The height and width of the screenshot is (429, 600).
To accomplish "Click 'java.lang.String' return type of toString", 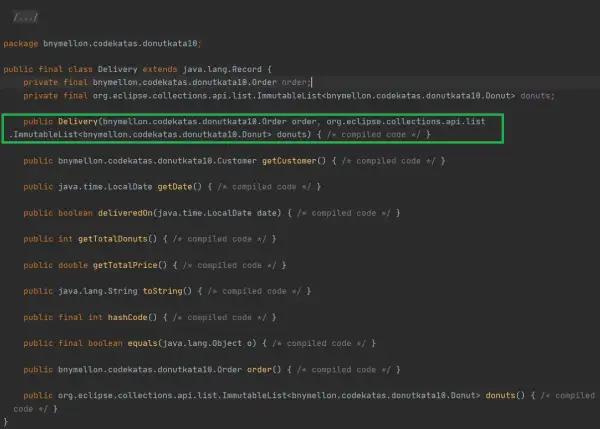I will 98,291.
